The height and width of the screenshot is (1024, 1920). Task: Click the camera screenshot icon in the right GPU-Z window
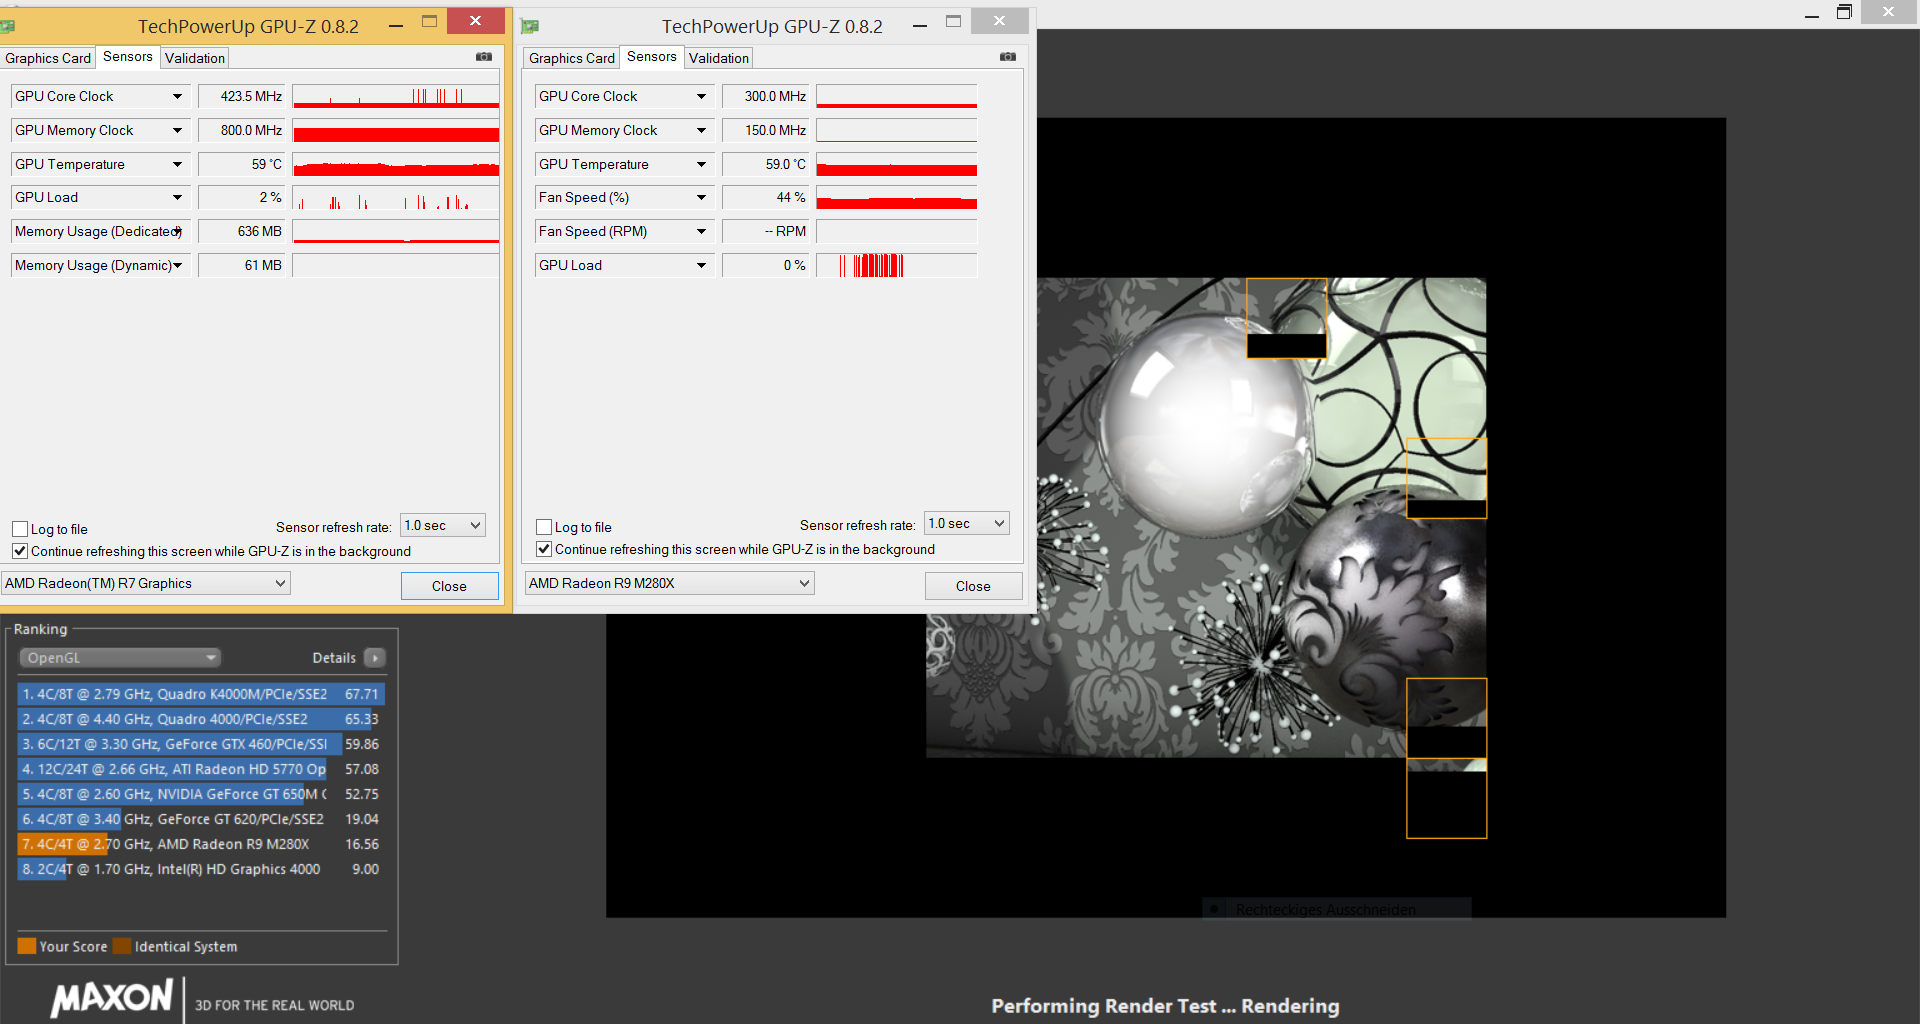click(1008, 57)
